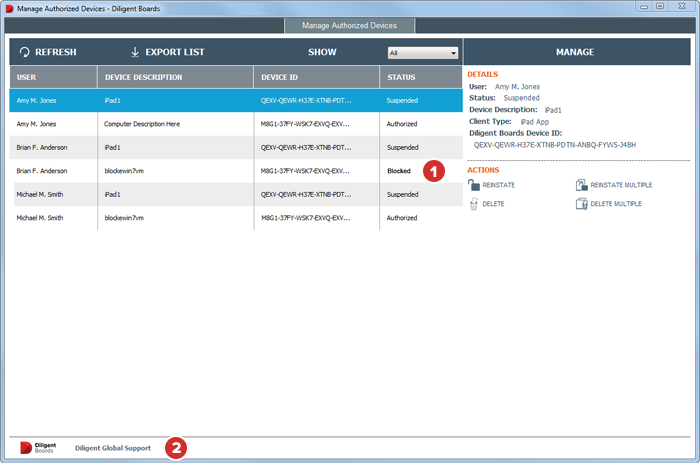Image resolution: width=700 pixels, height=463 pixels.
Task: Click the Export List download arrow icon
Action: [135, 52]
